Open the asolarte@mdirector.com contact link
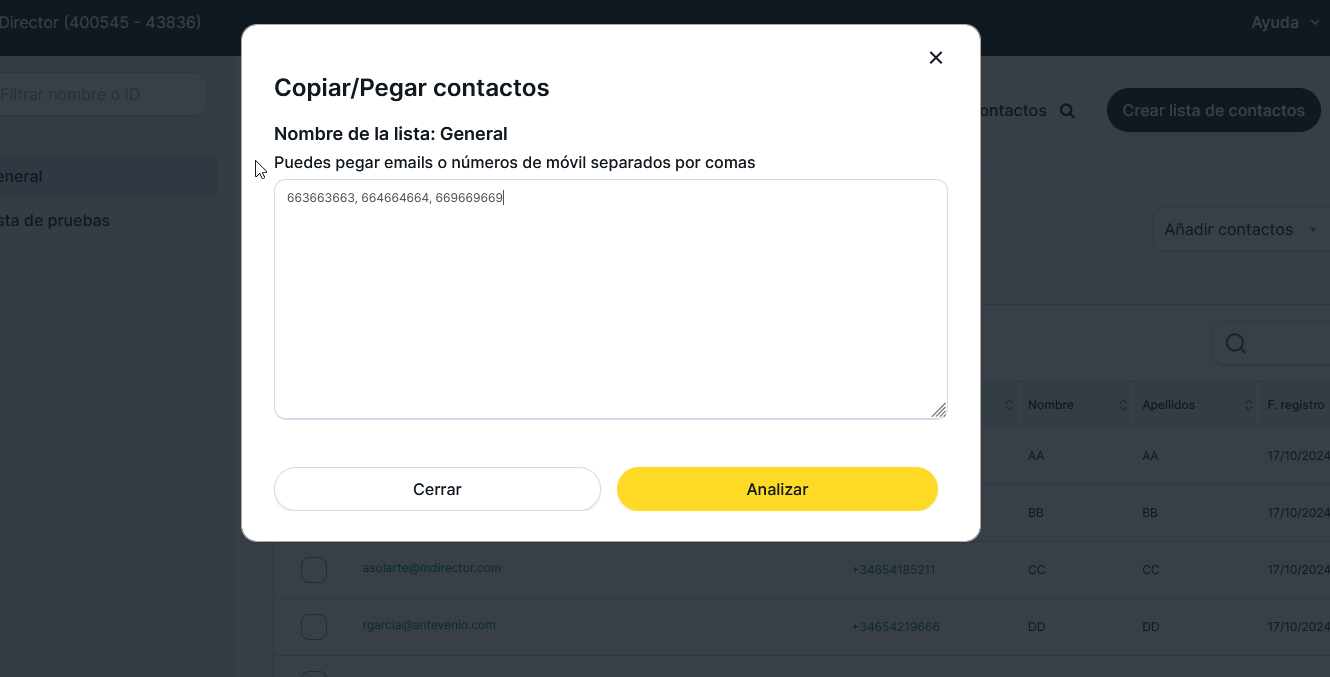Viewport: 1330px width, 677px height. (431, 568)
